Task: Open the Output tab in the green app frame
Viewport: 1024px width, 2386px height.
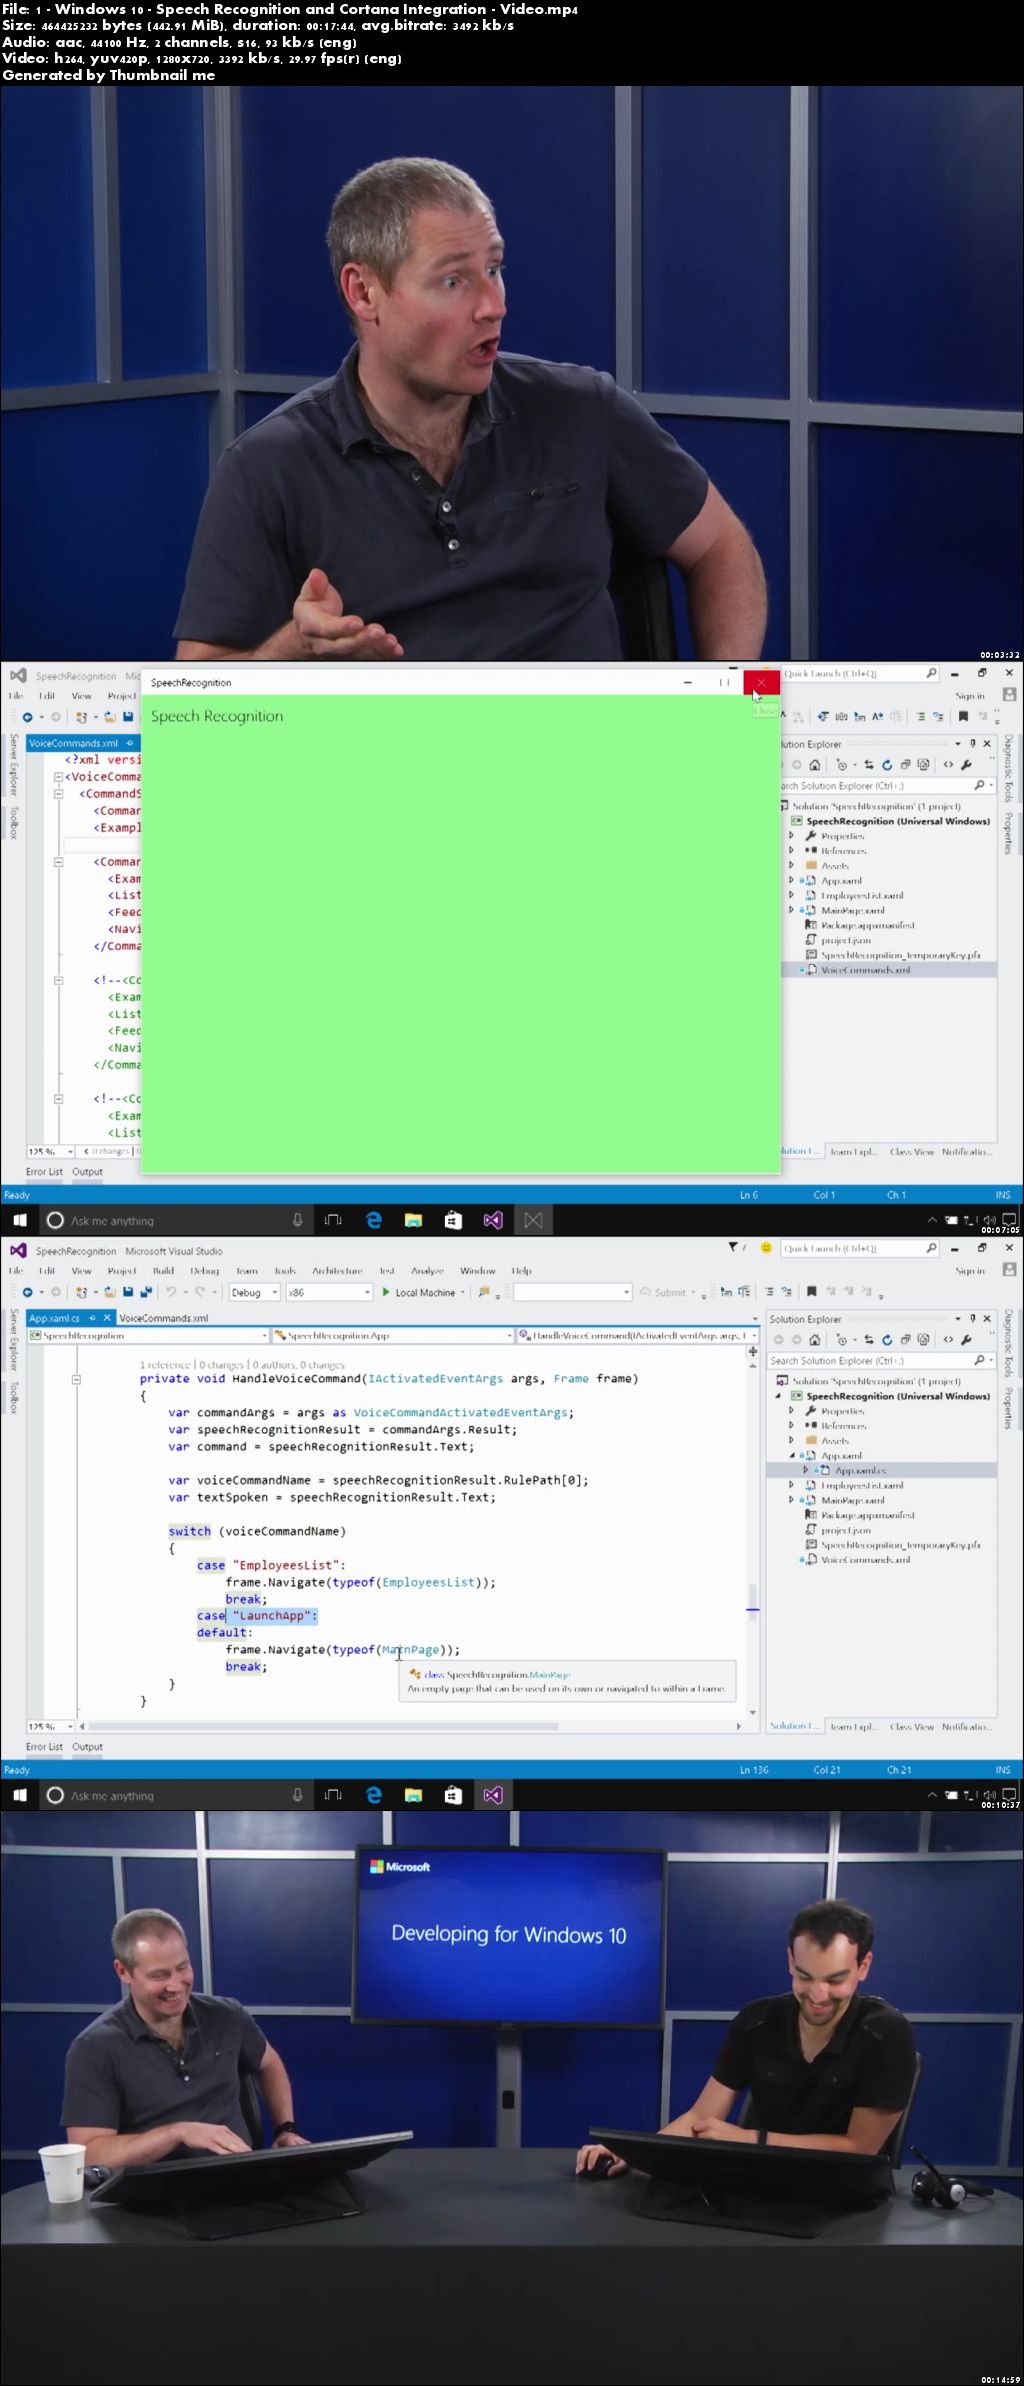Action: (87, 1171)
